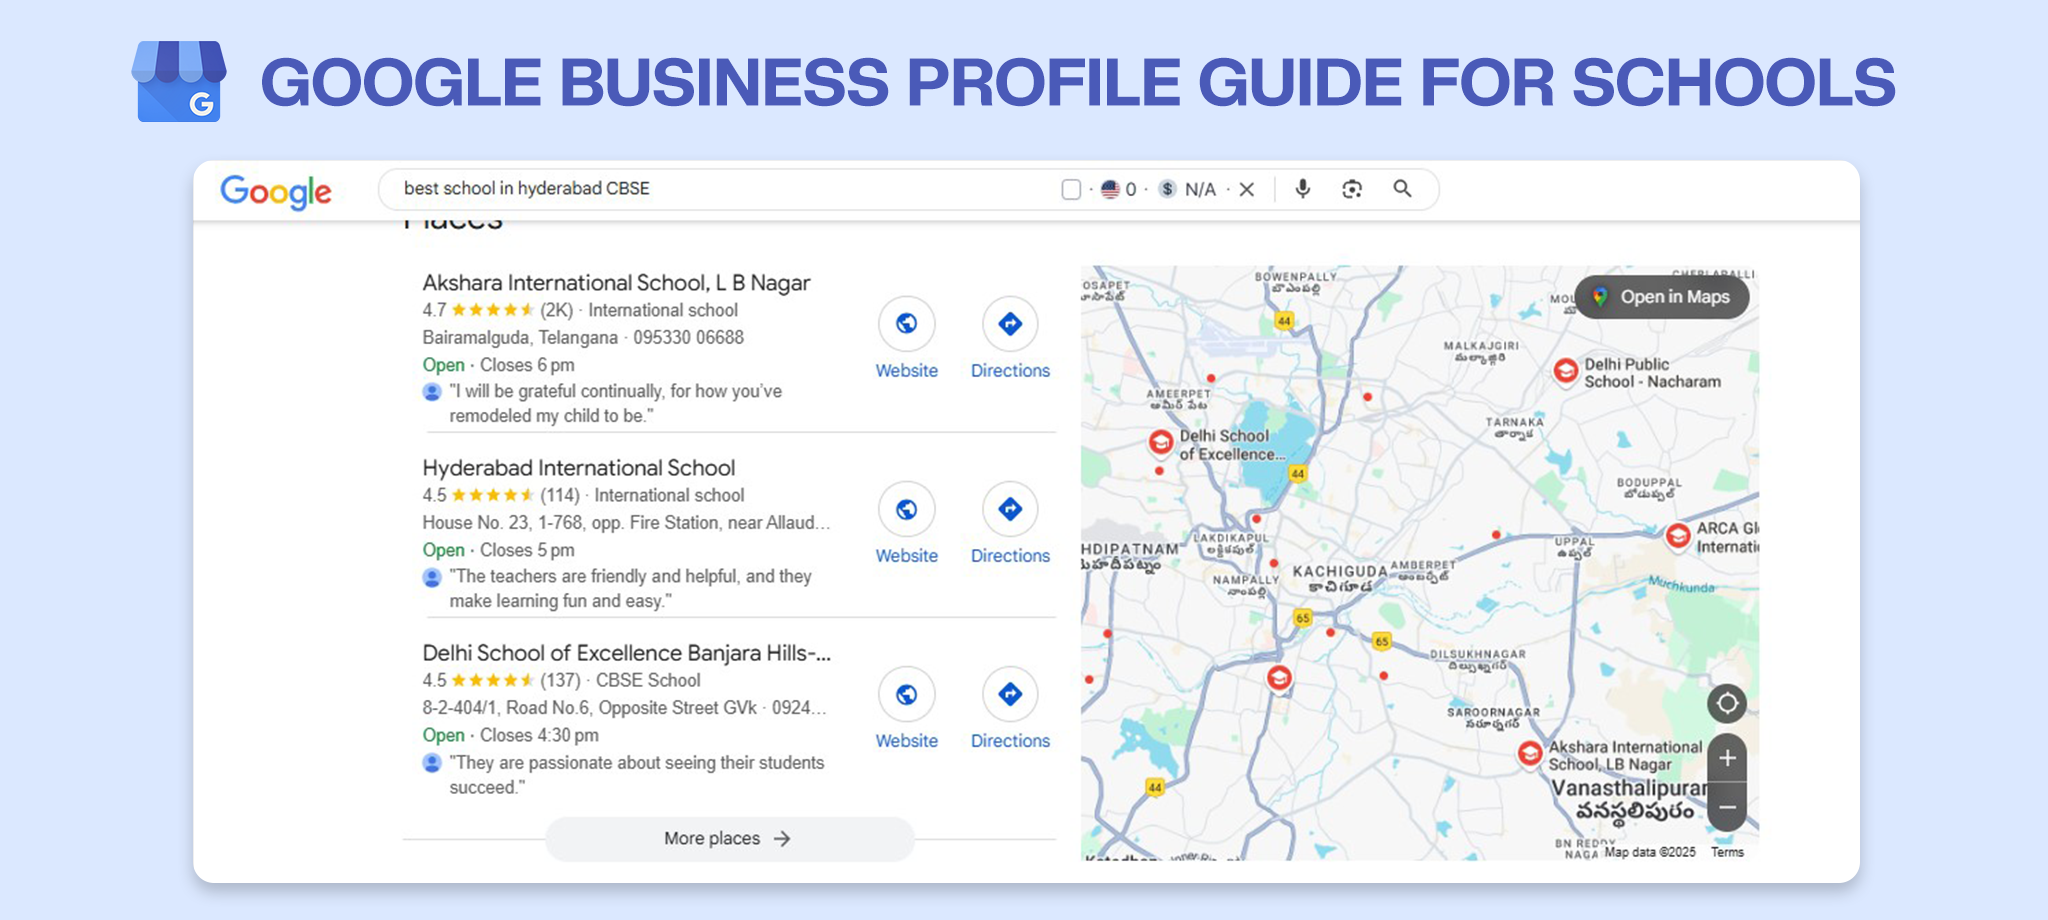Open Hyderabad International School website globe icon
Viewport: 2048px width, 920px height.
click(907, 509)
